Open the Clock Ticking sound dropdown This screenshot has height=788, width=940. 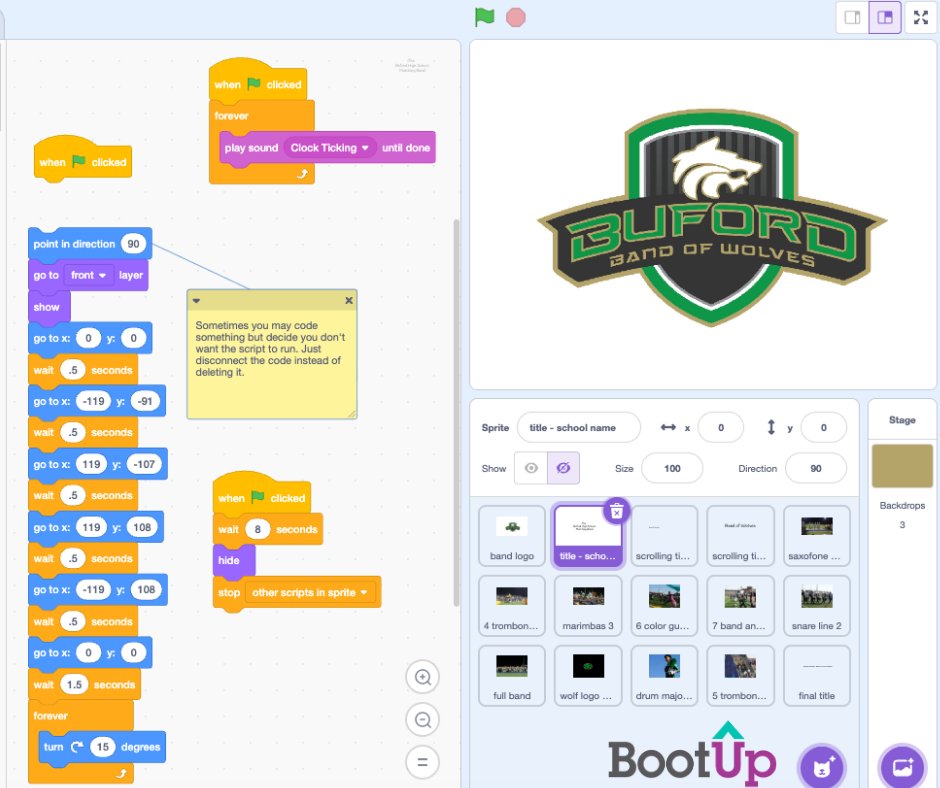330,148
